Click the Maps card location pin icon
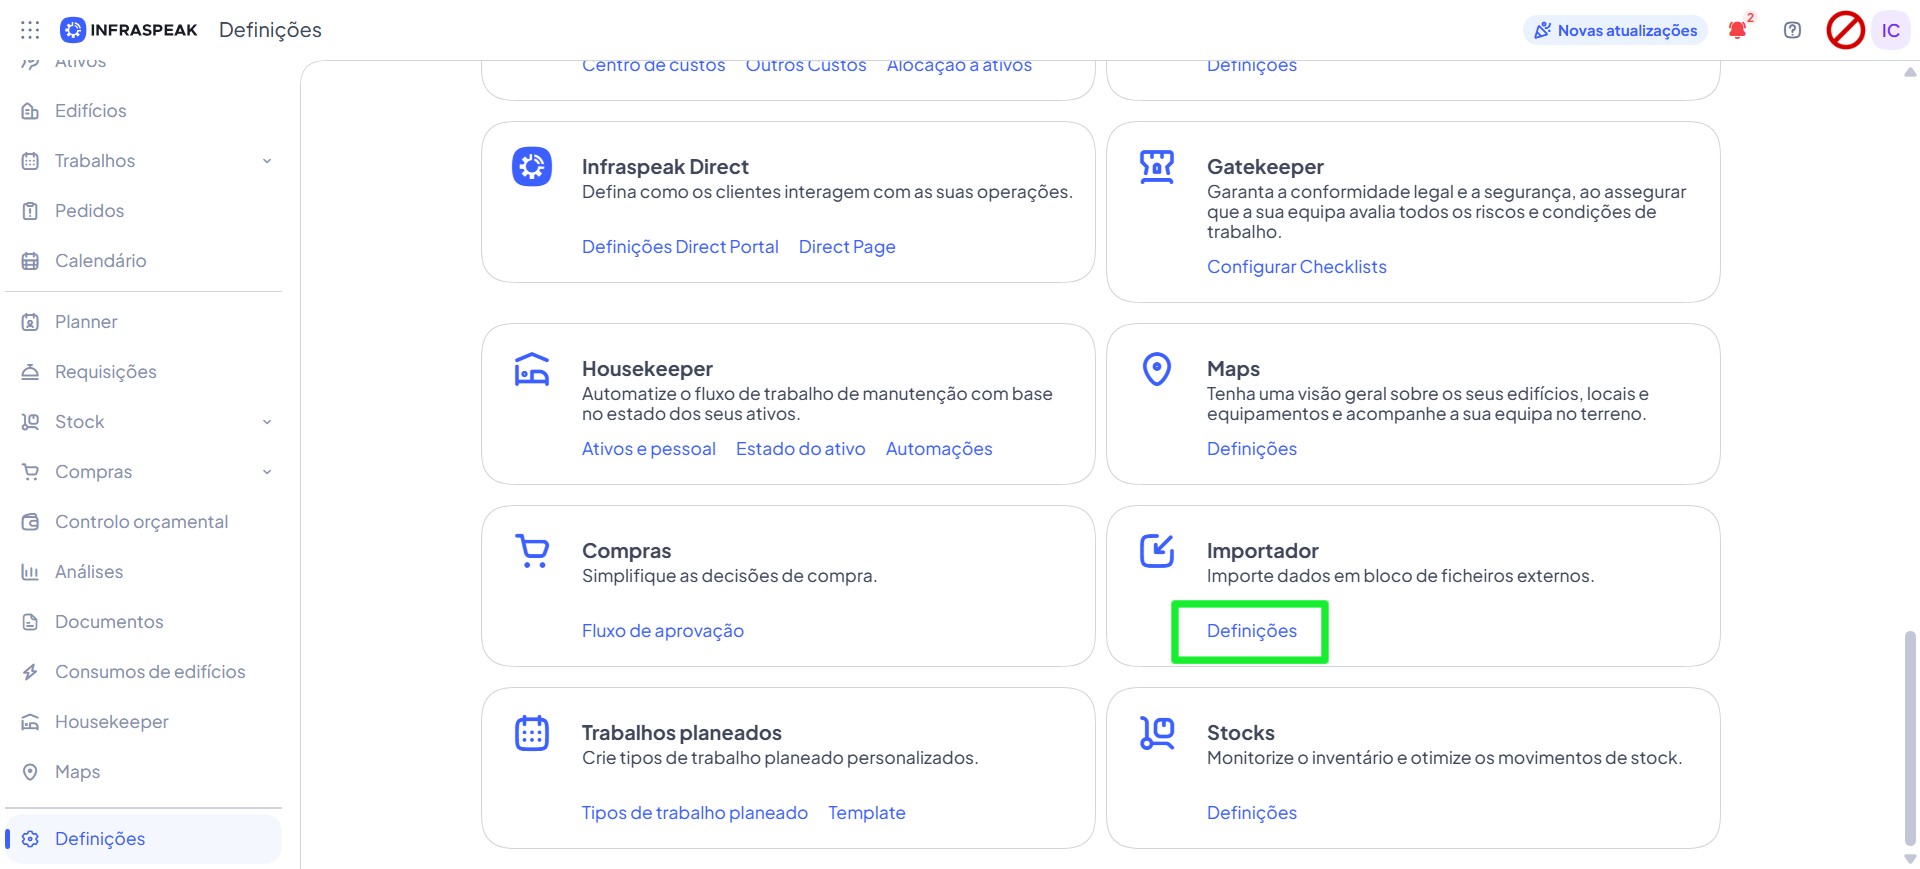 coord(1157,369)
